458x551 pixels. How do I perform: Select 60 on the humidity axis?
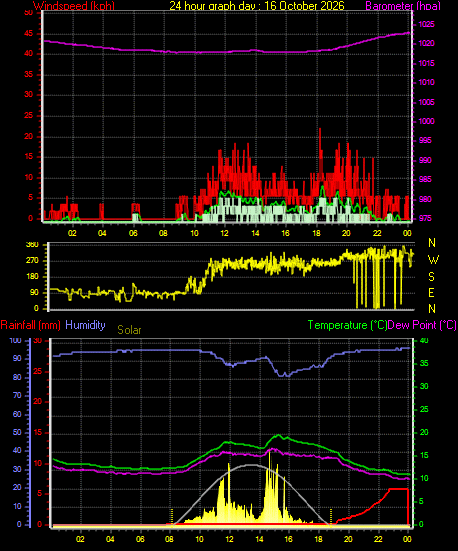pyautogui.click(x=17, y=415)
